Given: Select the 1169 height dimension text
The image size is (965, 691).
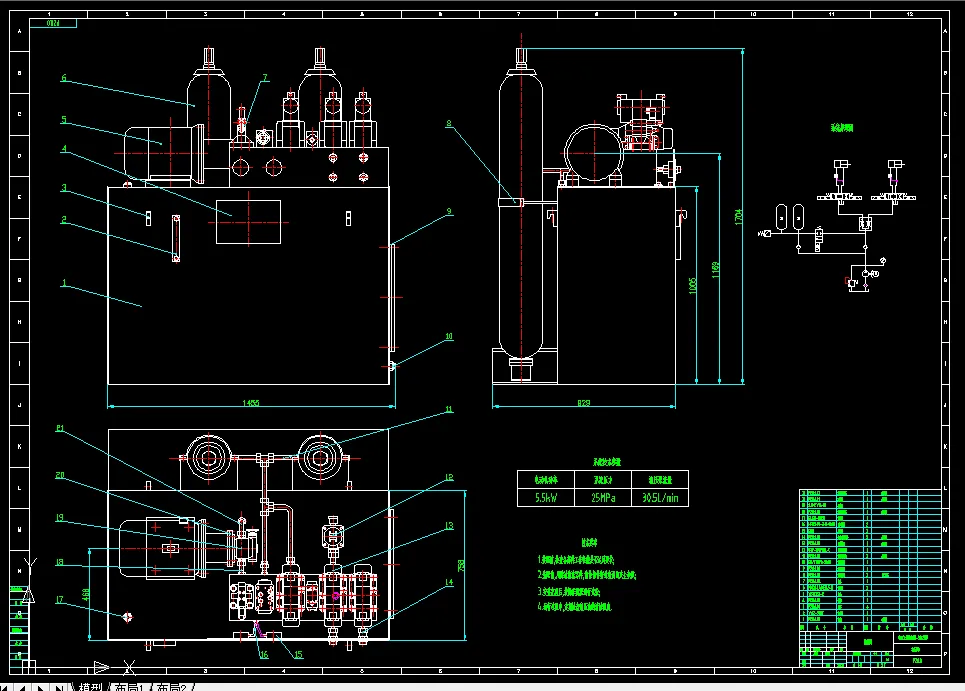Looking at the screenshot, I should tap(715, 270).
